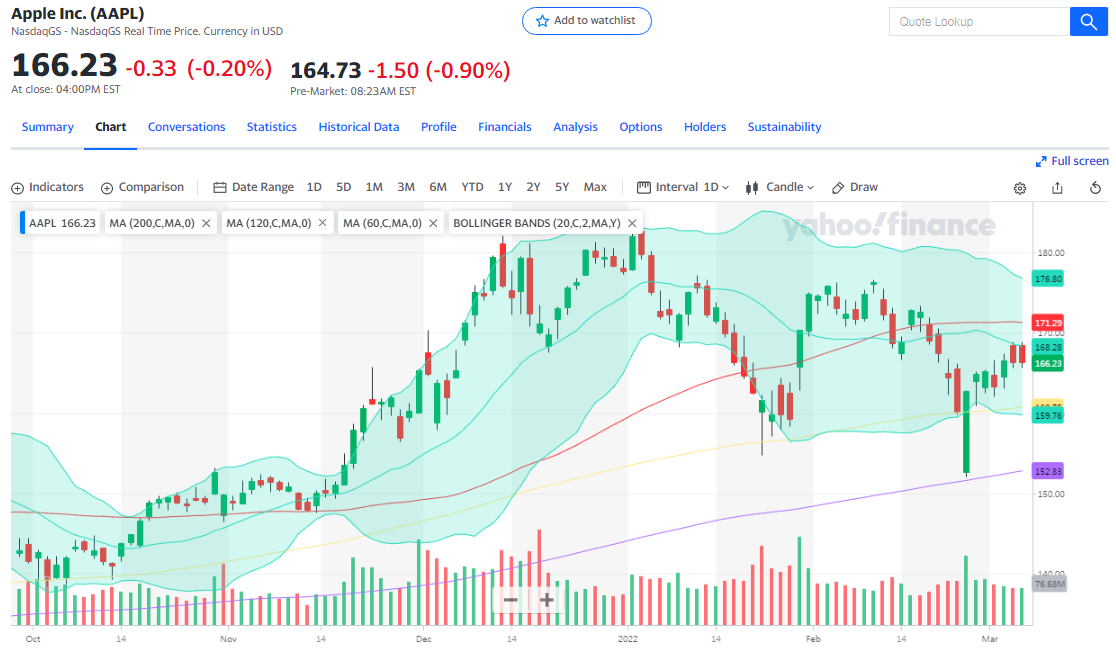Set chart range to 5D
This screenshot has width=1116, height=655.
click(x=344, y=187)
